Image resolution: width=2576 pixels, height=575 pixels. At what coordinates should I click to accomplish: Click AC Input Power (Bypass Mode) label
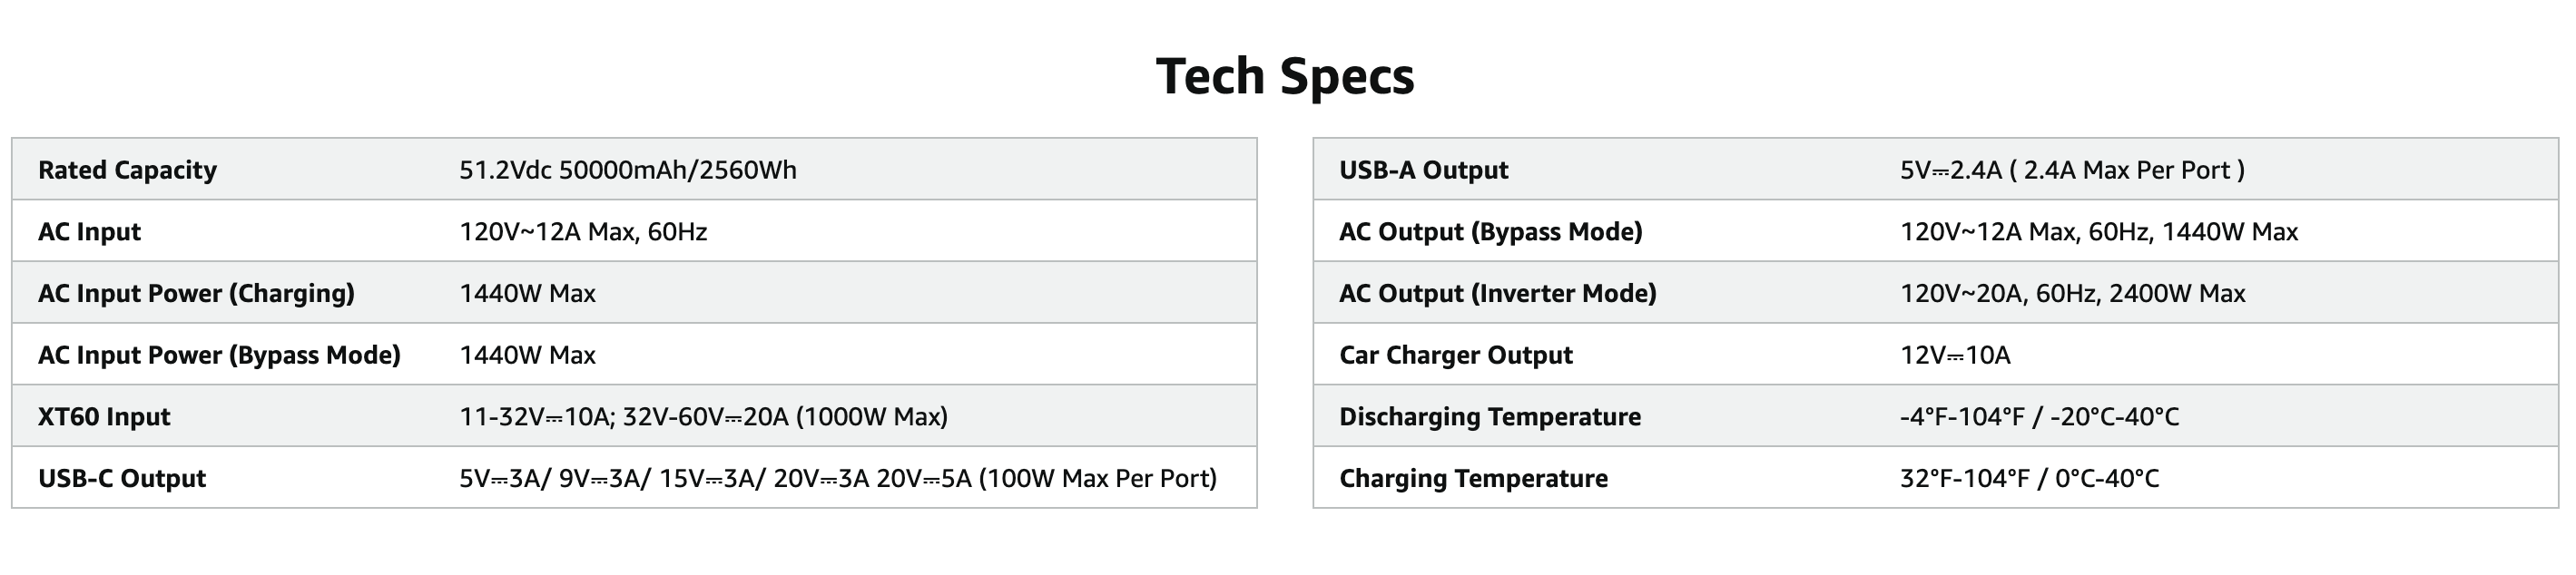pyautogui.click(x=219, y=355)
